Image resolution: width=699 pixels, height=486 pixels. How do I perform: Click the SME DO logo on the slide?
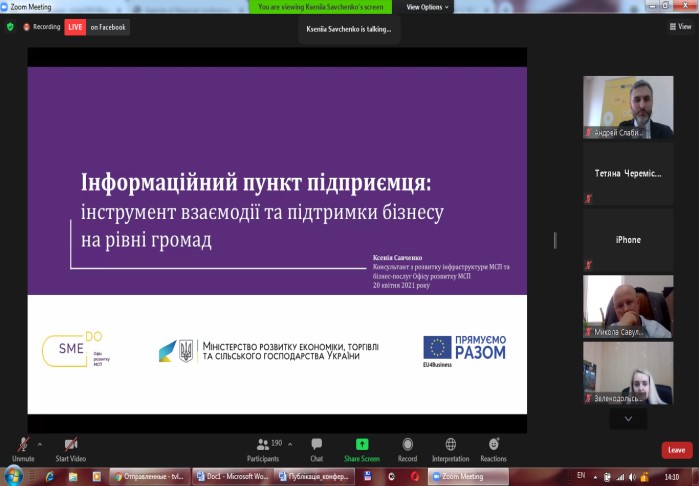point(75,349)
